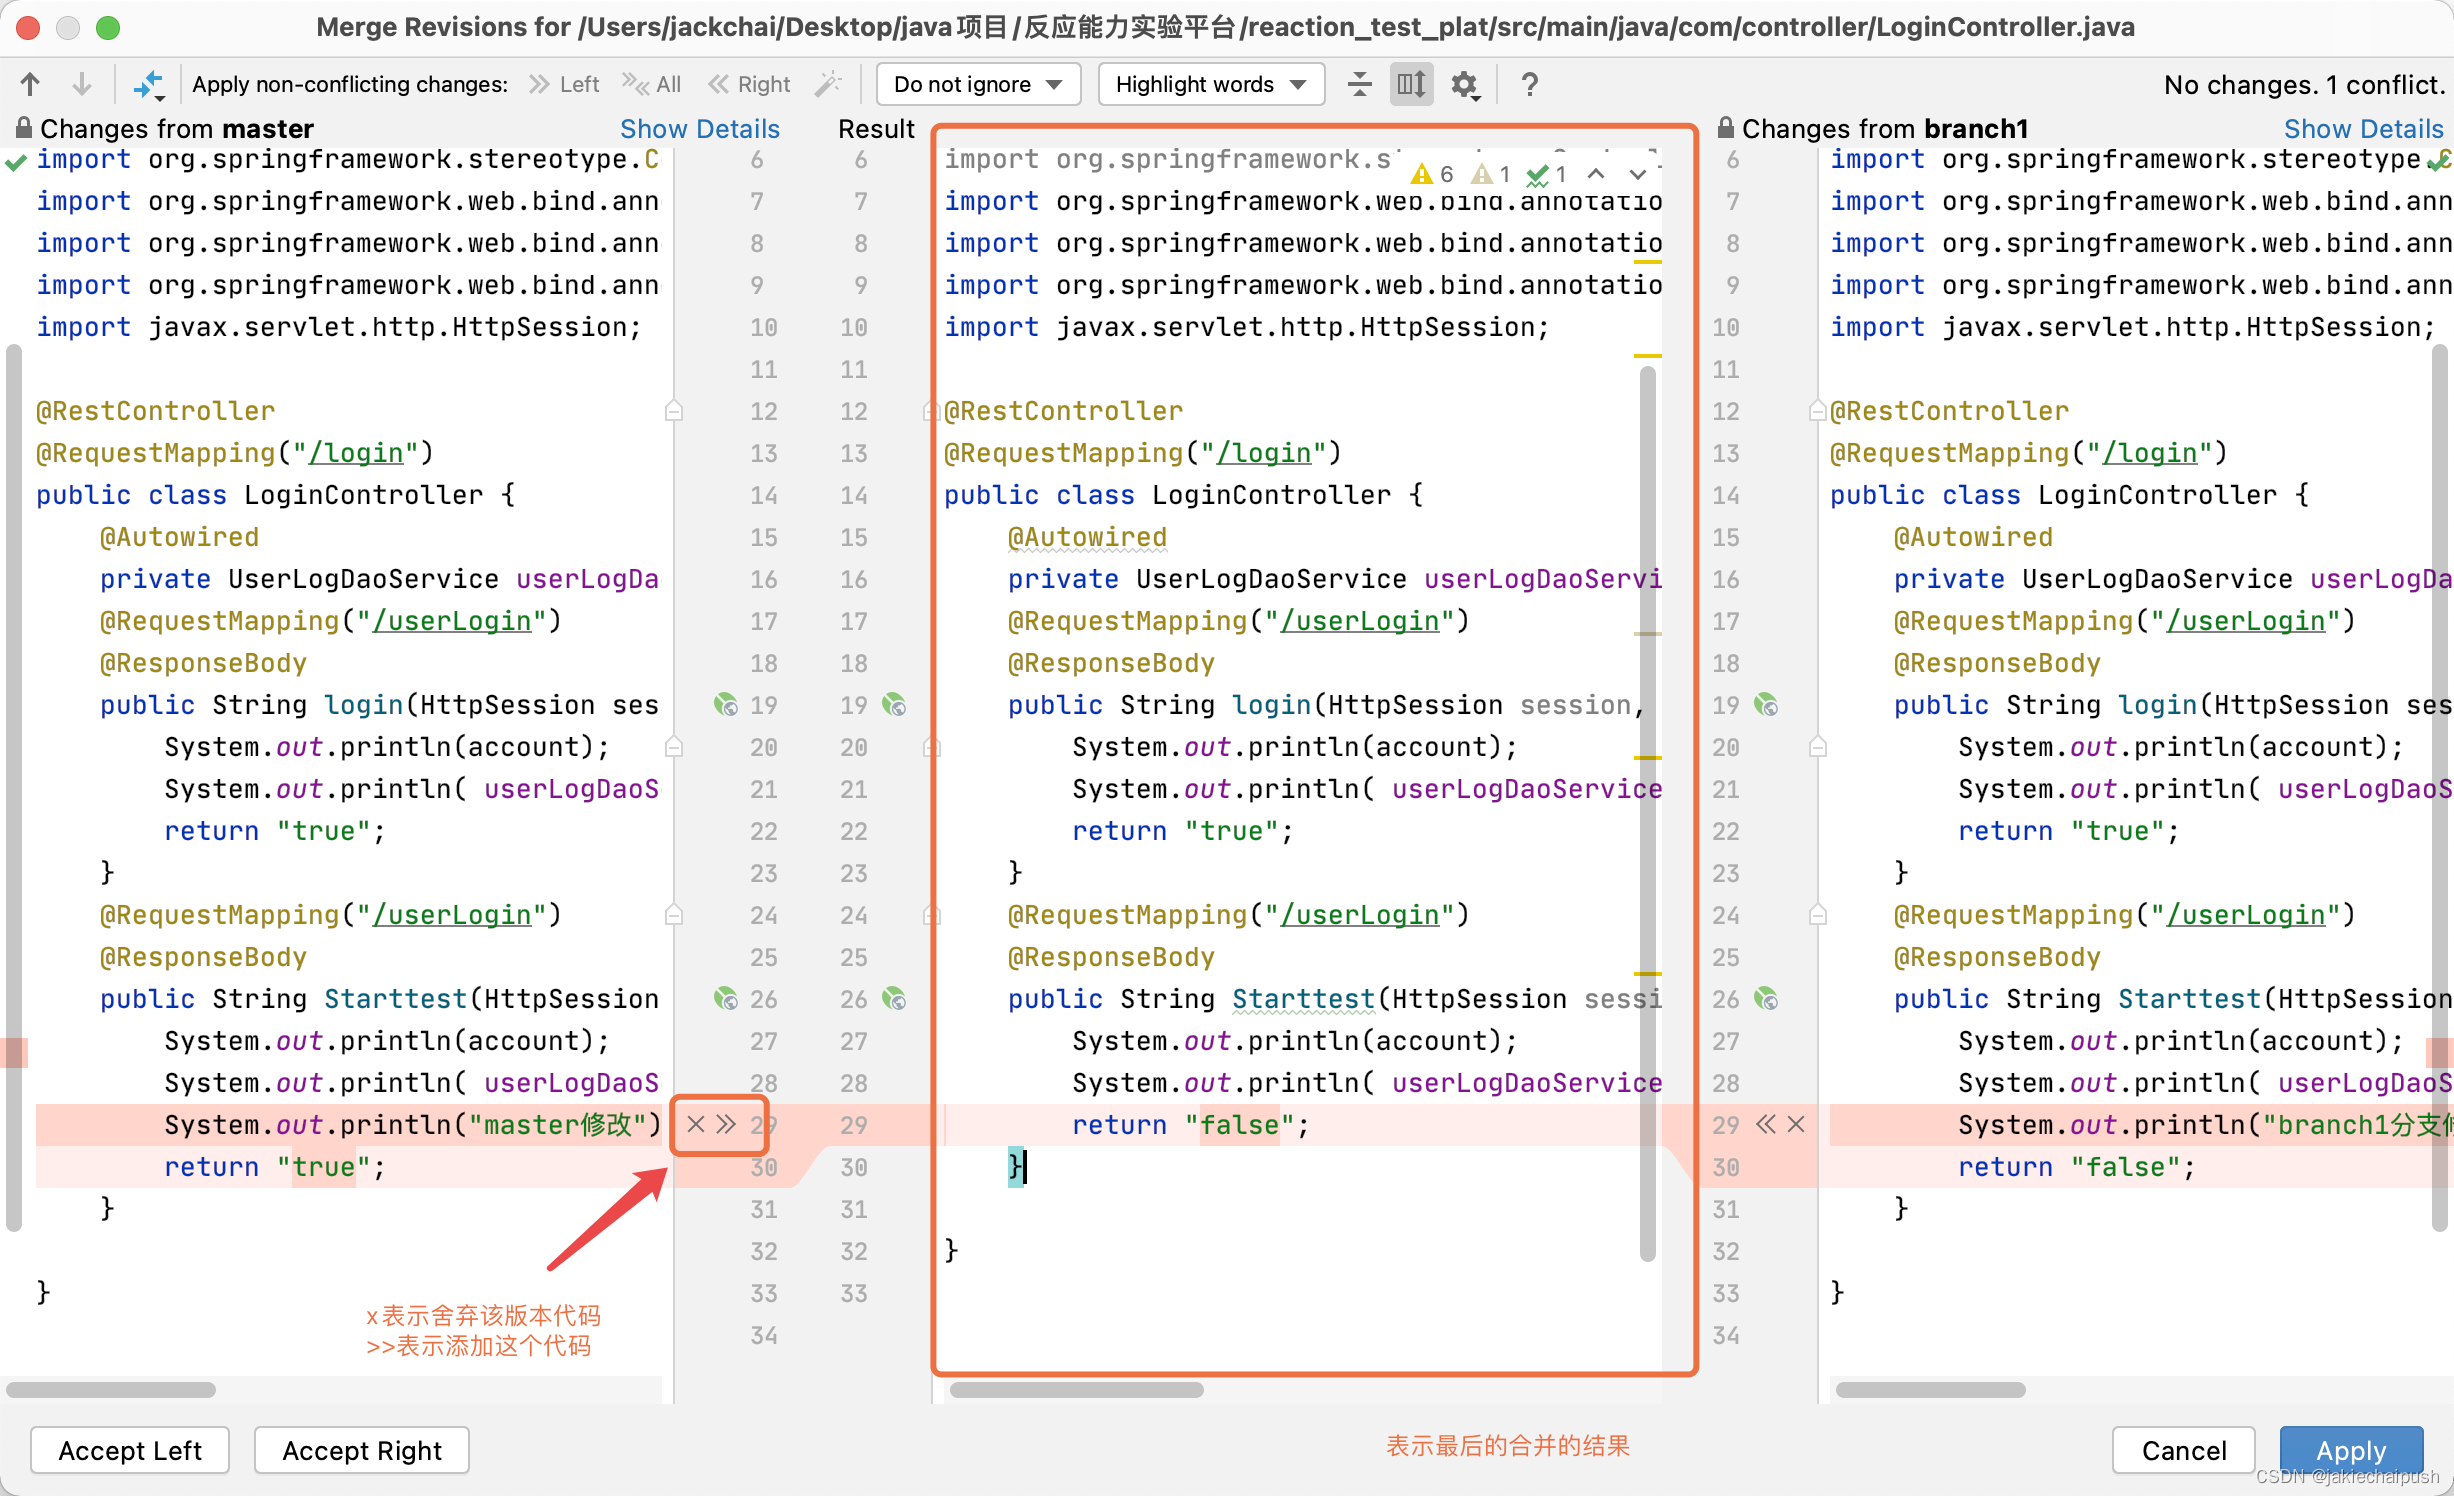
Task: Collapse fold marker at branch1 line 12
Action: tap(1818, 411)
